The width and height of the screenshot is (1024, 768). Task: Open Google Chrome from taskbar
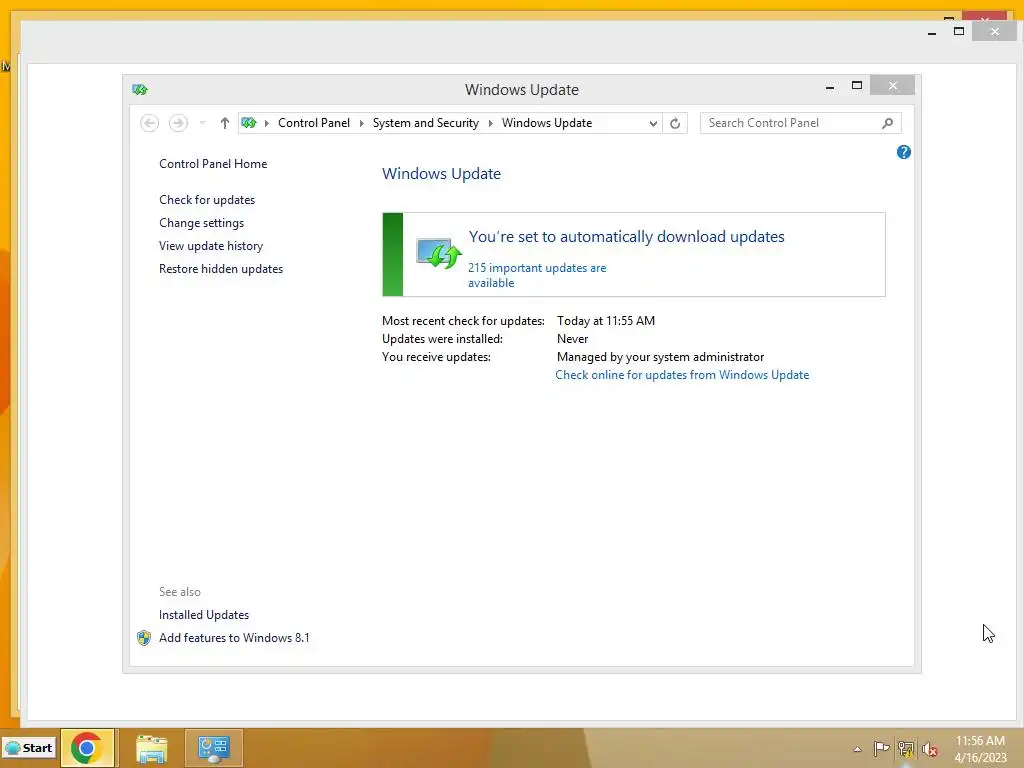pyautogui.click(x=88, y=748)
